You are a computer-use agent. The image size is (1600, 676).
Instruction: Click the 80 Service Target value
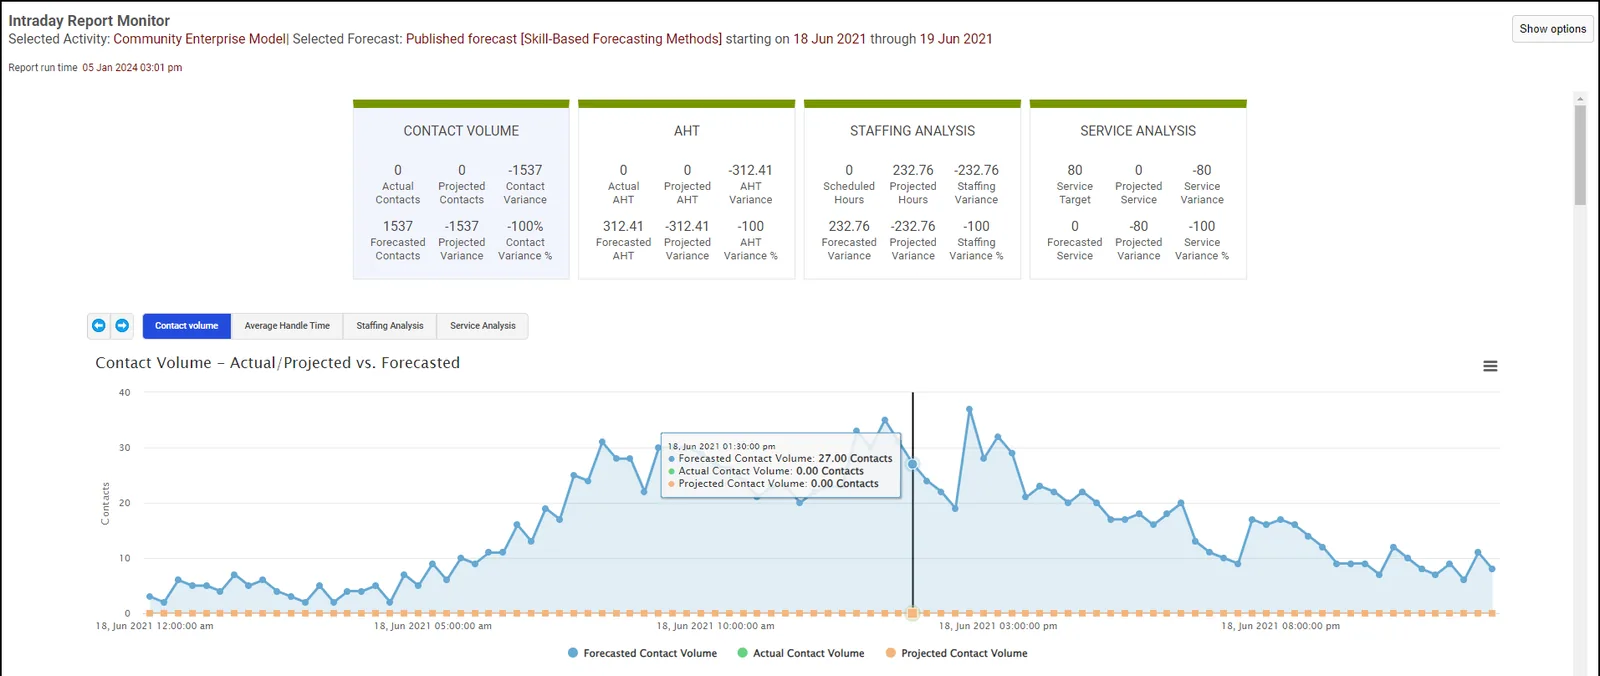[x=1075, y=170]
